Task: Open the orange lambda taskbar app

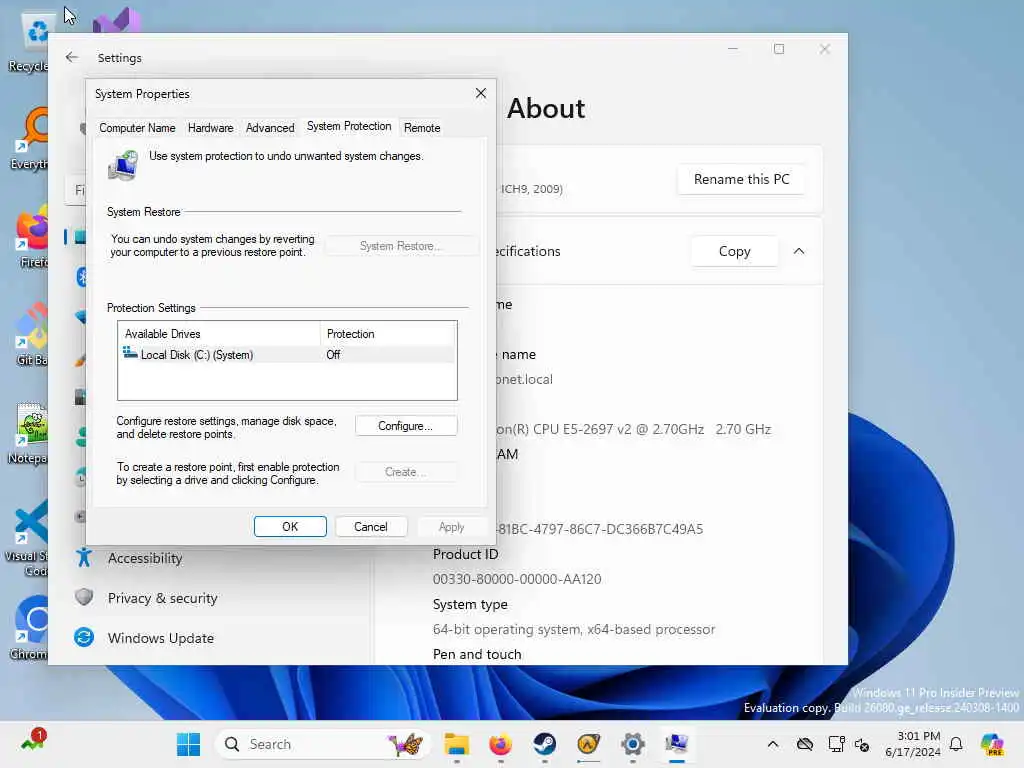Action: (x=588, y=744)
